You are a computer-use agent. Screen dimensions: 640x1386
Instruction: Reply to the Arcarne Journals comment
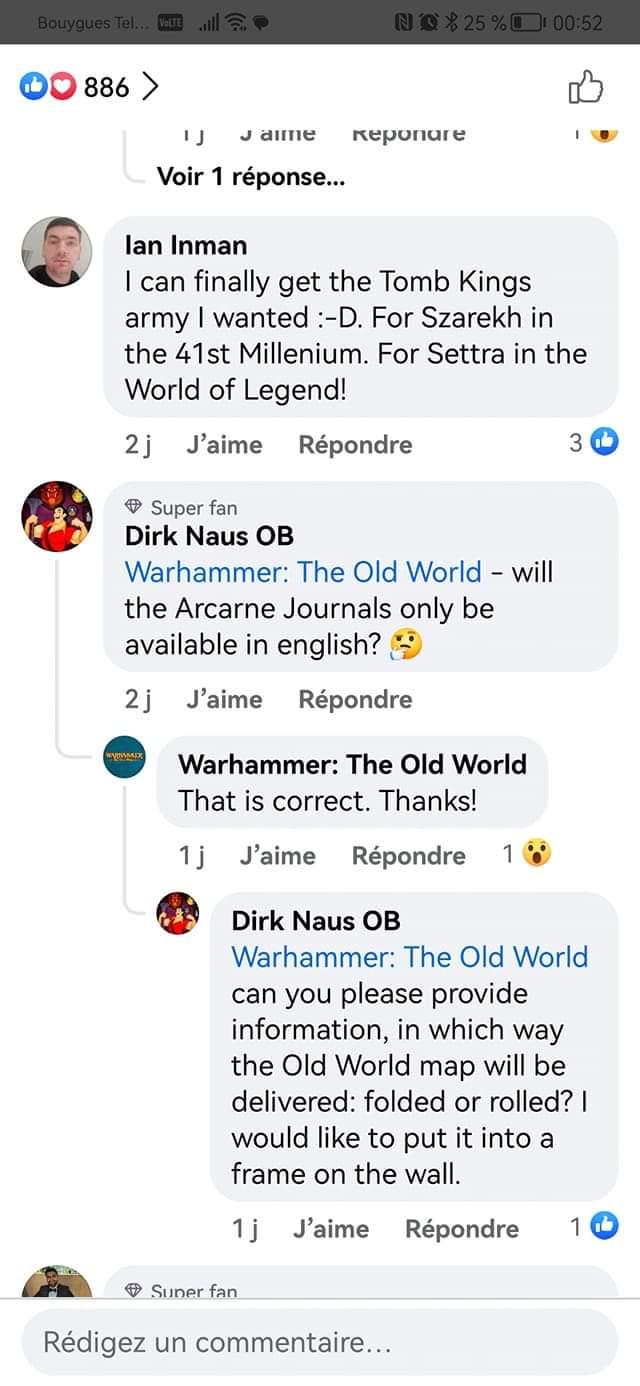coord(355,700)
